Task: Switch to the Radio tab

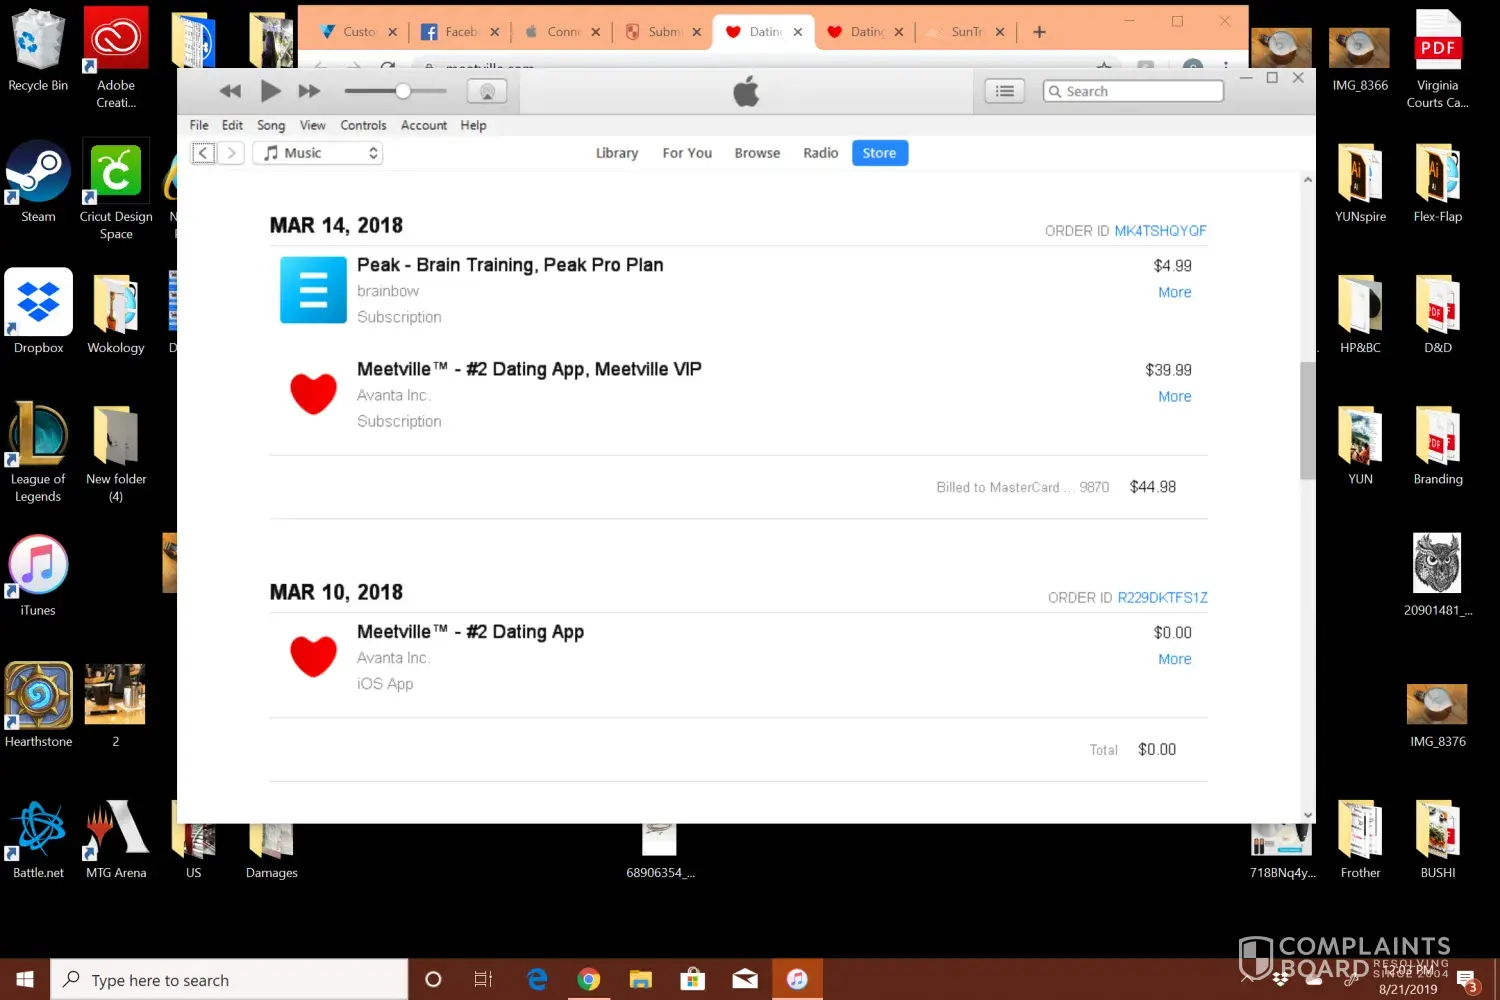Action: pyautogui.click(x=820, y=153)
